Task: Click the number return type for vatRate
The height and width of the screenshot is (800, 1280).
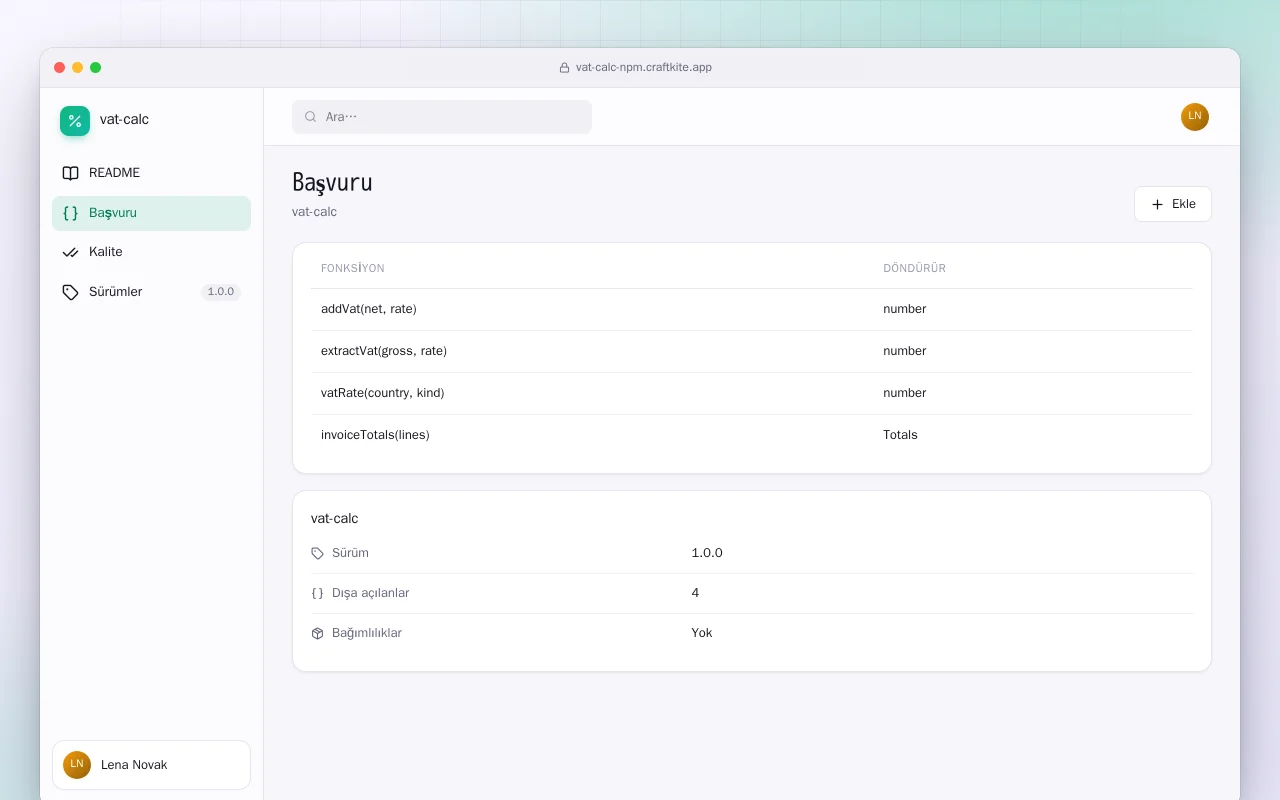Action: coord(905,393)
